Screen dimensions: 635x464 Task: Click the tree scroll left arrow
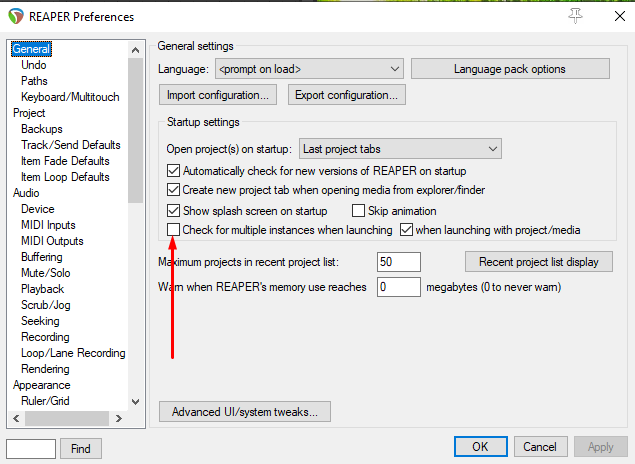[16, 418]
